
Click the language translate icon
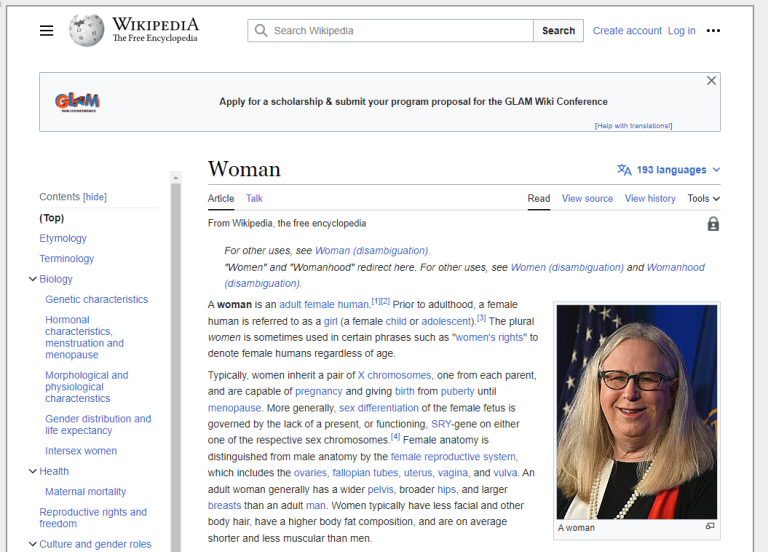click(624, 170)
